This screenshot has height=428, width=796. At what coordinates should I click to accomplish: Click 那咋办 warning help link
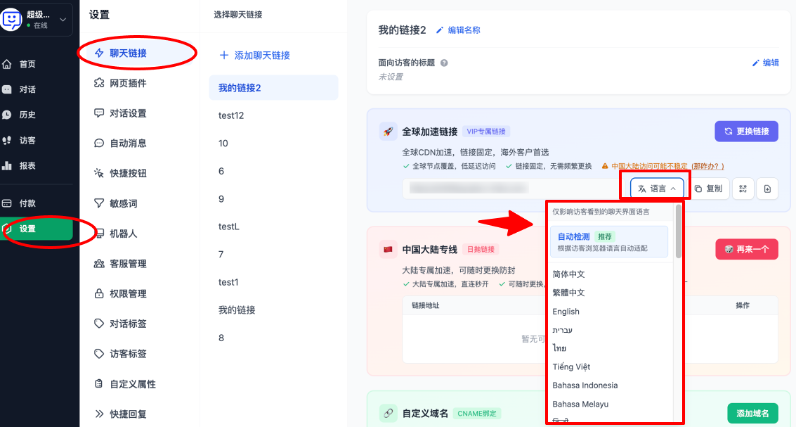click(708, 166)
